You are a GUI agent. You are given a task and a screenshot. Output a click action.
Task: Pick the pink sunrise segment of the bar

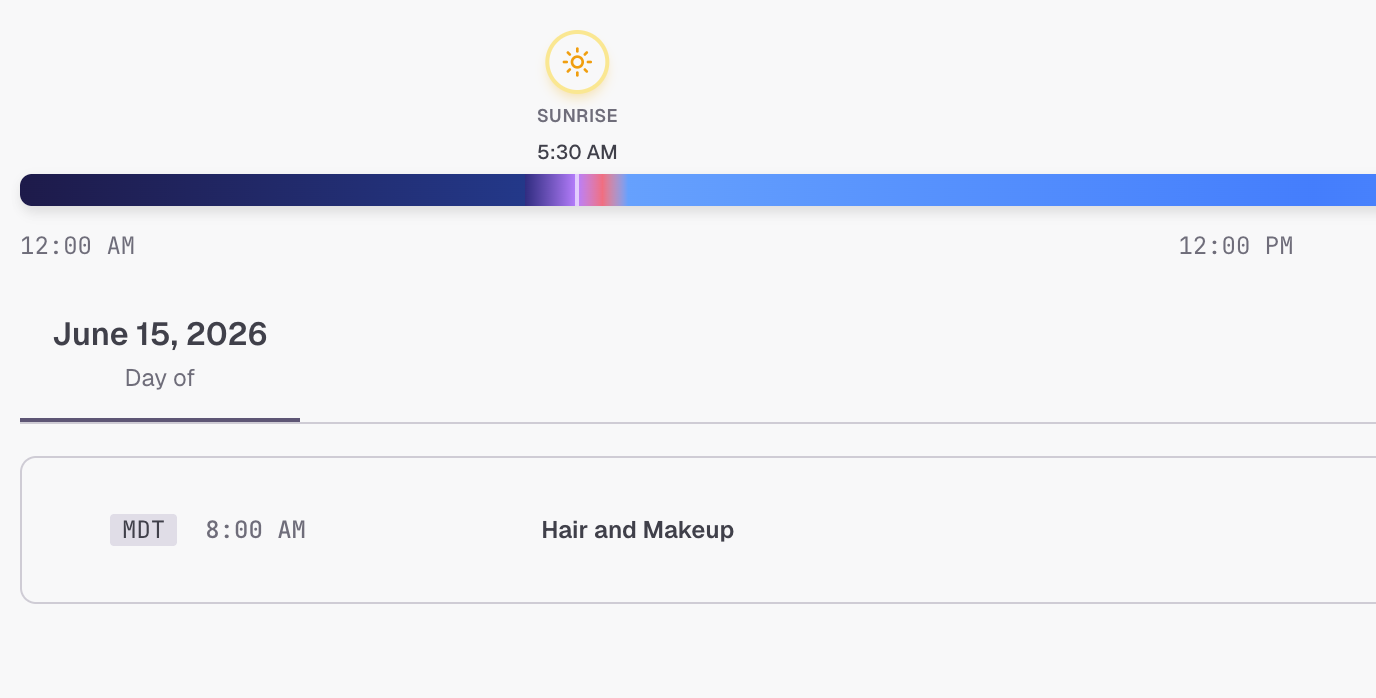point(600,190)
